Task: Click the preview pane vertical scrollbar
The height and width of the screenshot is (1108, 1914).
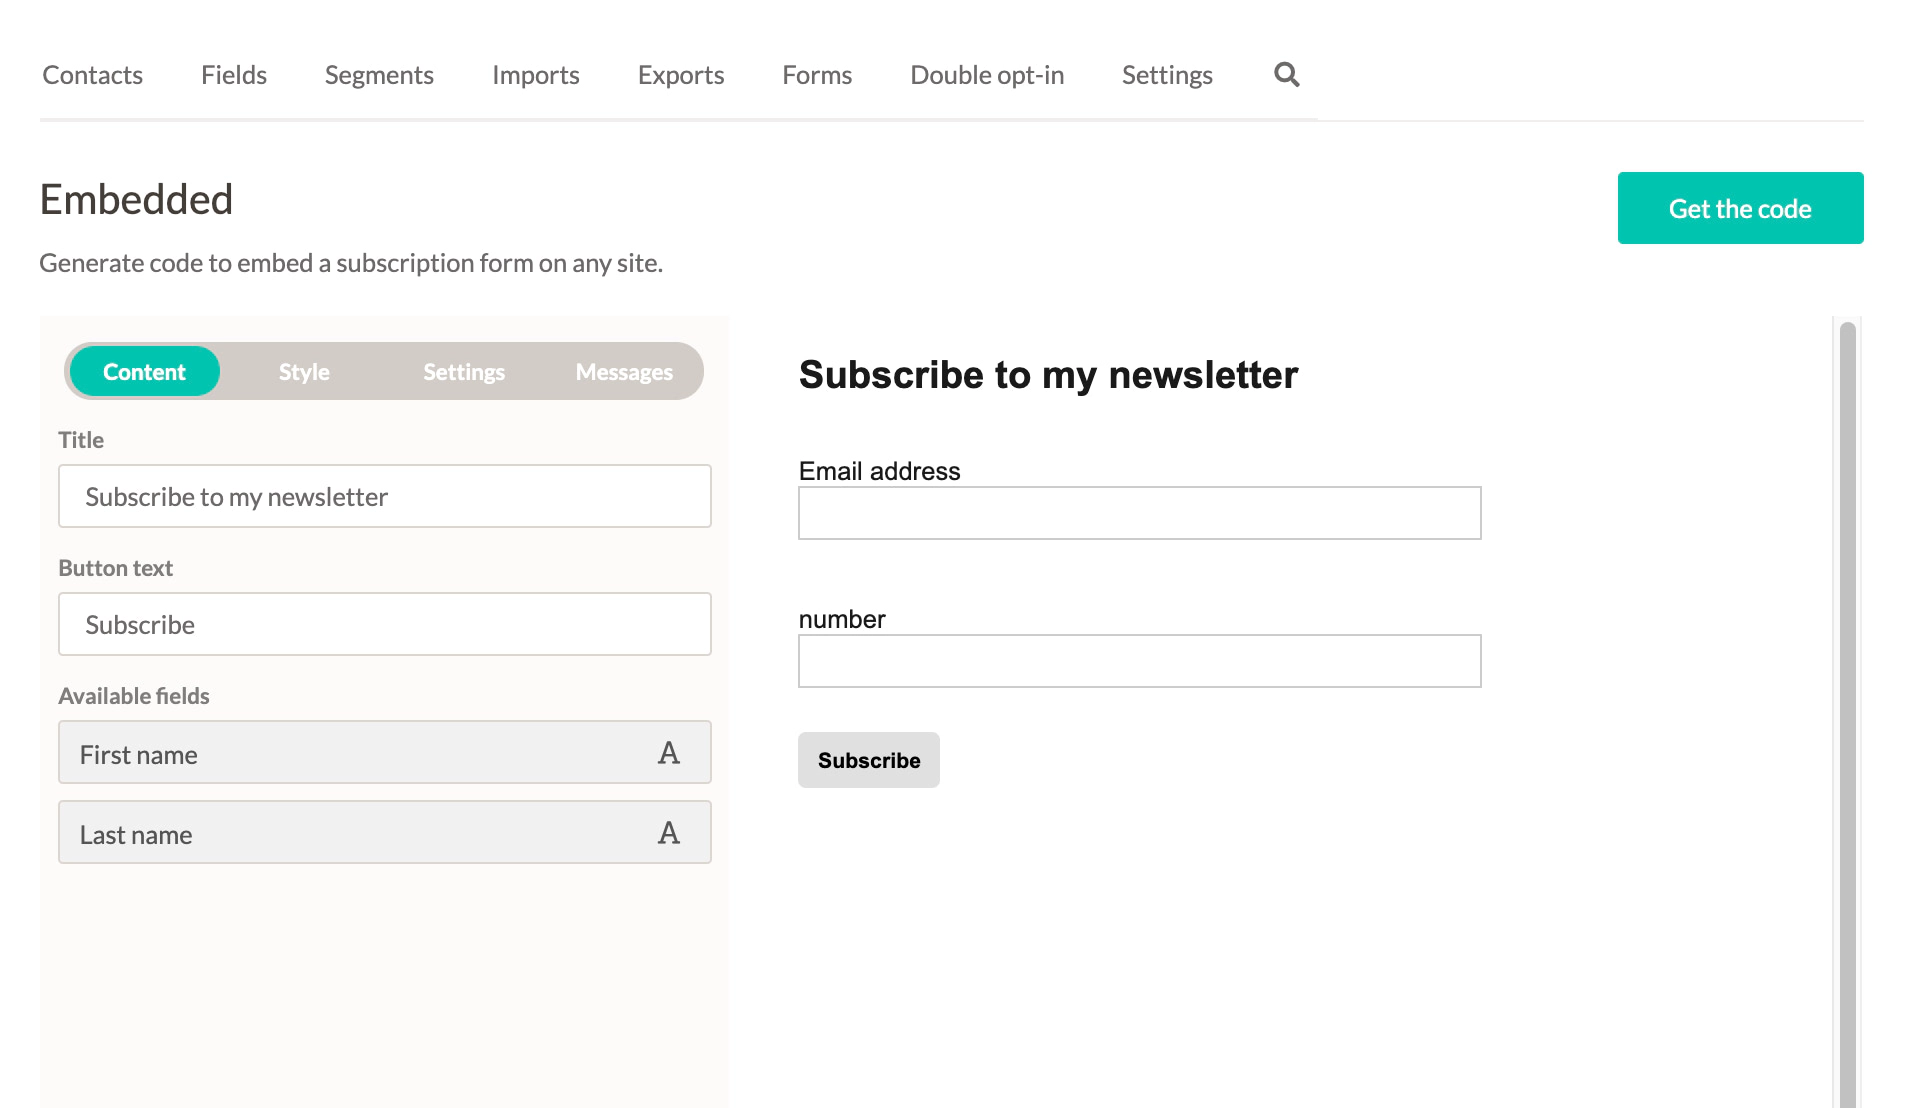Action: (x=1847, y=700)
